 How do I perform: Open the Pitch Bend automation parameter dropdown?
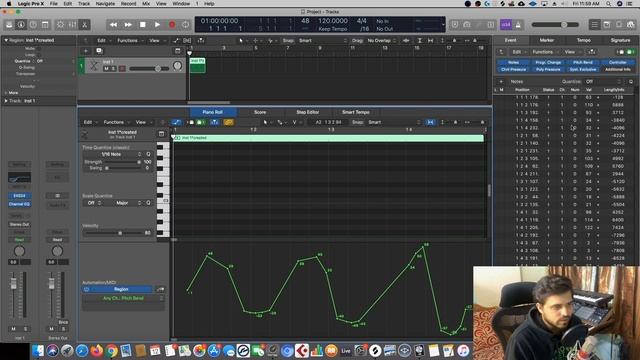(123, 298)
